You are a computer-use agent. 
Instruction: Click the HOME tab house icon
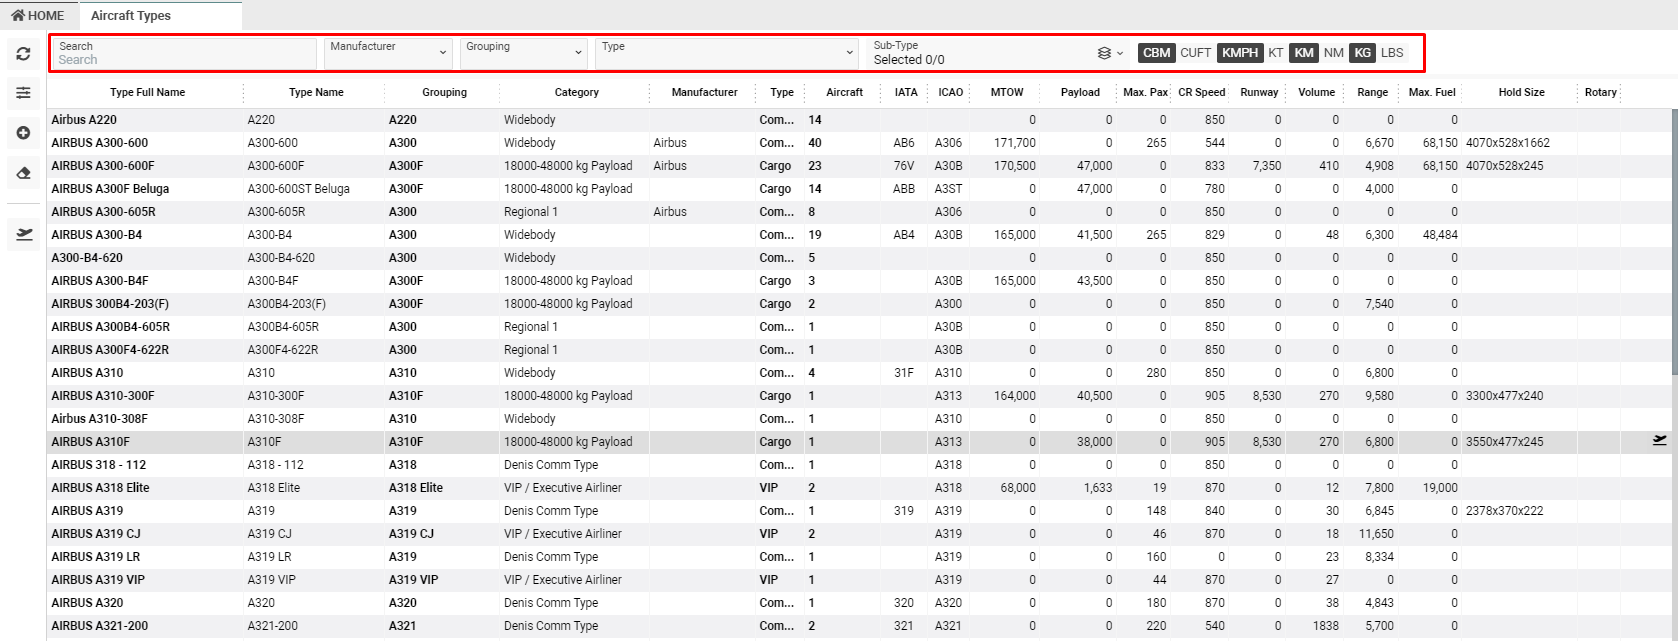point(18,16)
